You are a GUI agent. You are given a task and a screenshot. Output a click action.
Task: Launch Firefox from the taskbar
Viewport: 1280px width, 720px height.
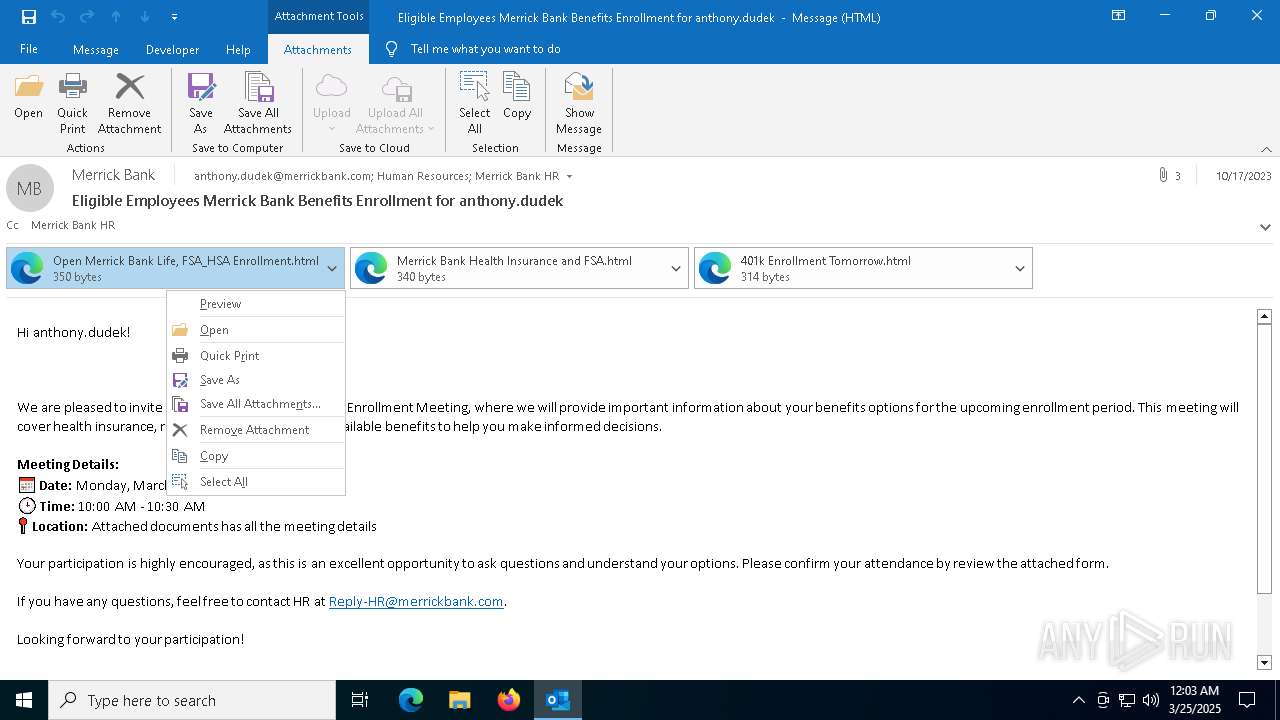509,700
